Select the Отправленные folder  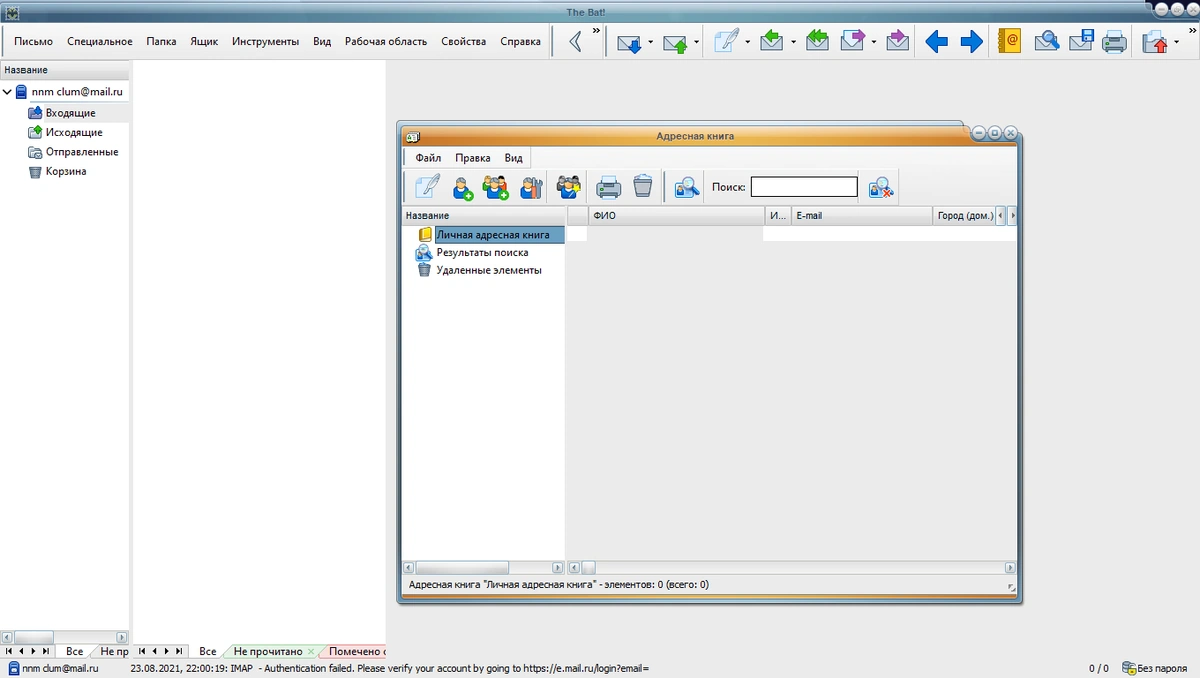click(x=82, y=152)
